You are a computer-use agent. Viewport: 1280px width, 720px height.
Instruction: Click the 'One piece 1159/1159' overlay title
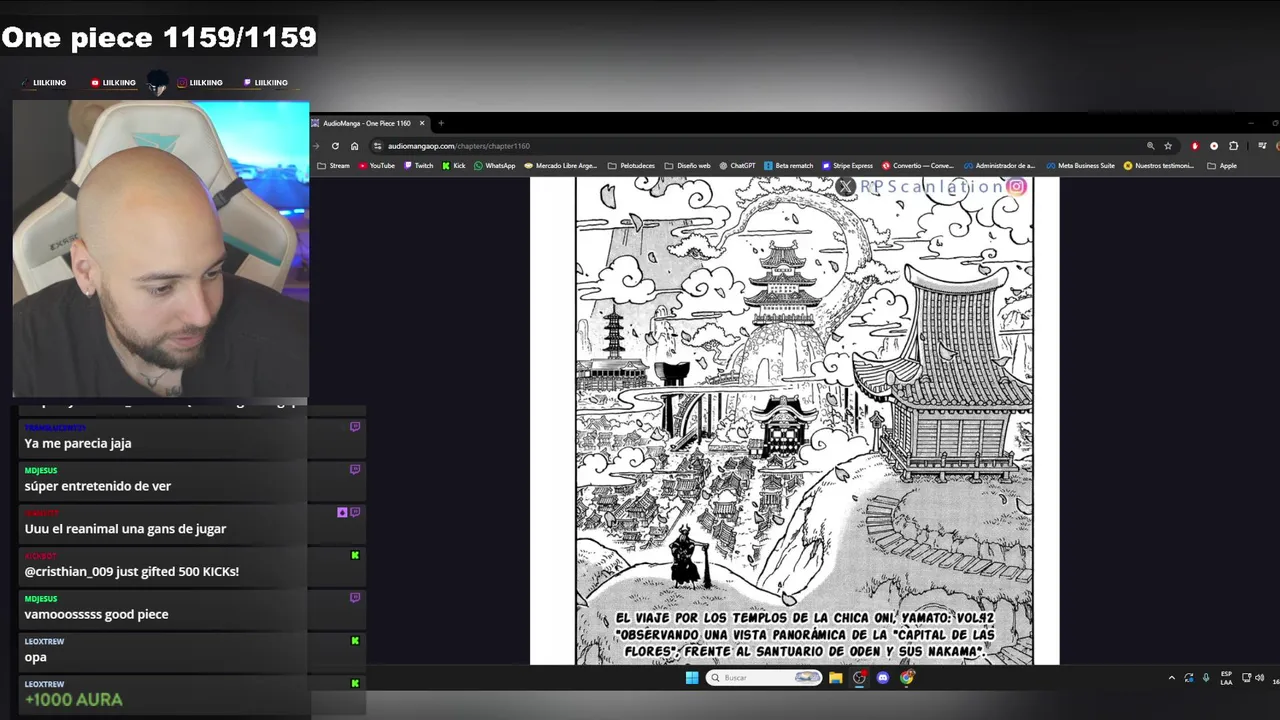(x=159, y=38)
